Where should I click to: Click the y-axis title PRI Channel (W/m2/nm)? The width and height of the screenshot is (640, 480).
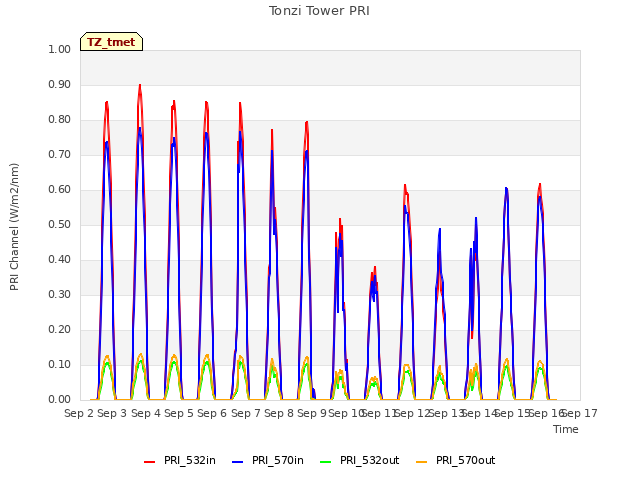[x=14, y=227]
